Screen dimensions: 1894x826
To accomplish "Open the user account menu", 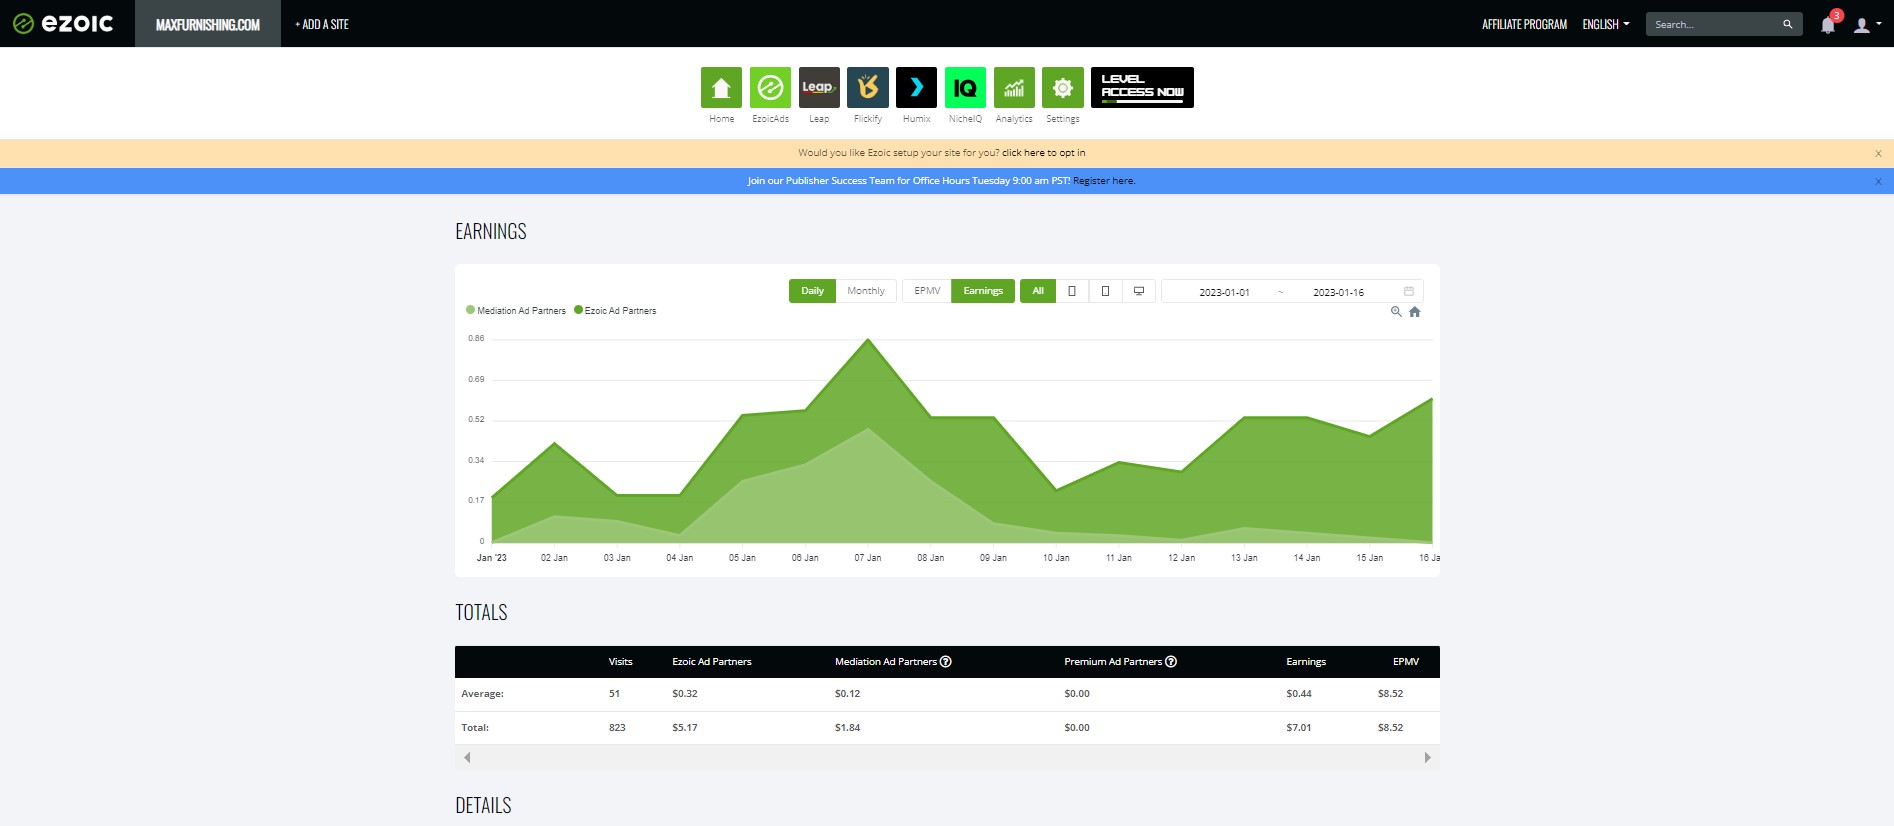I will (1866, 25).
